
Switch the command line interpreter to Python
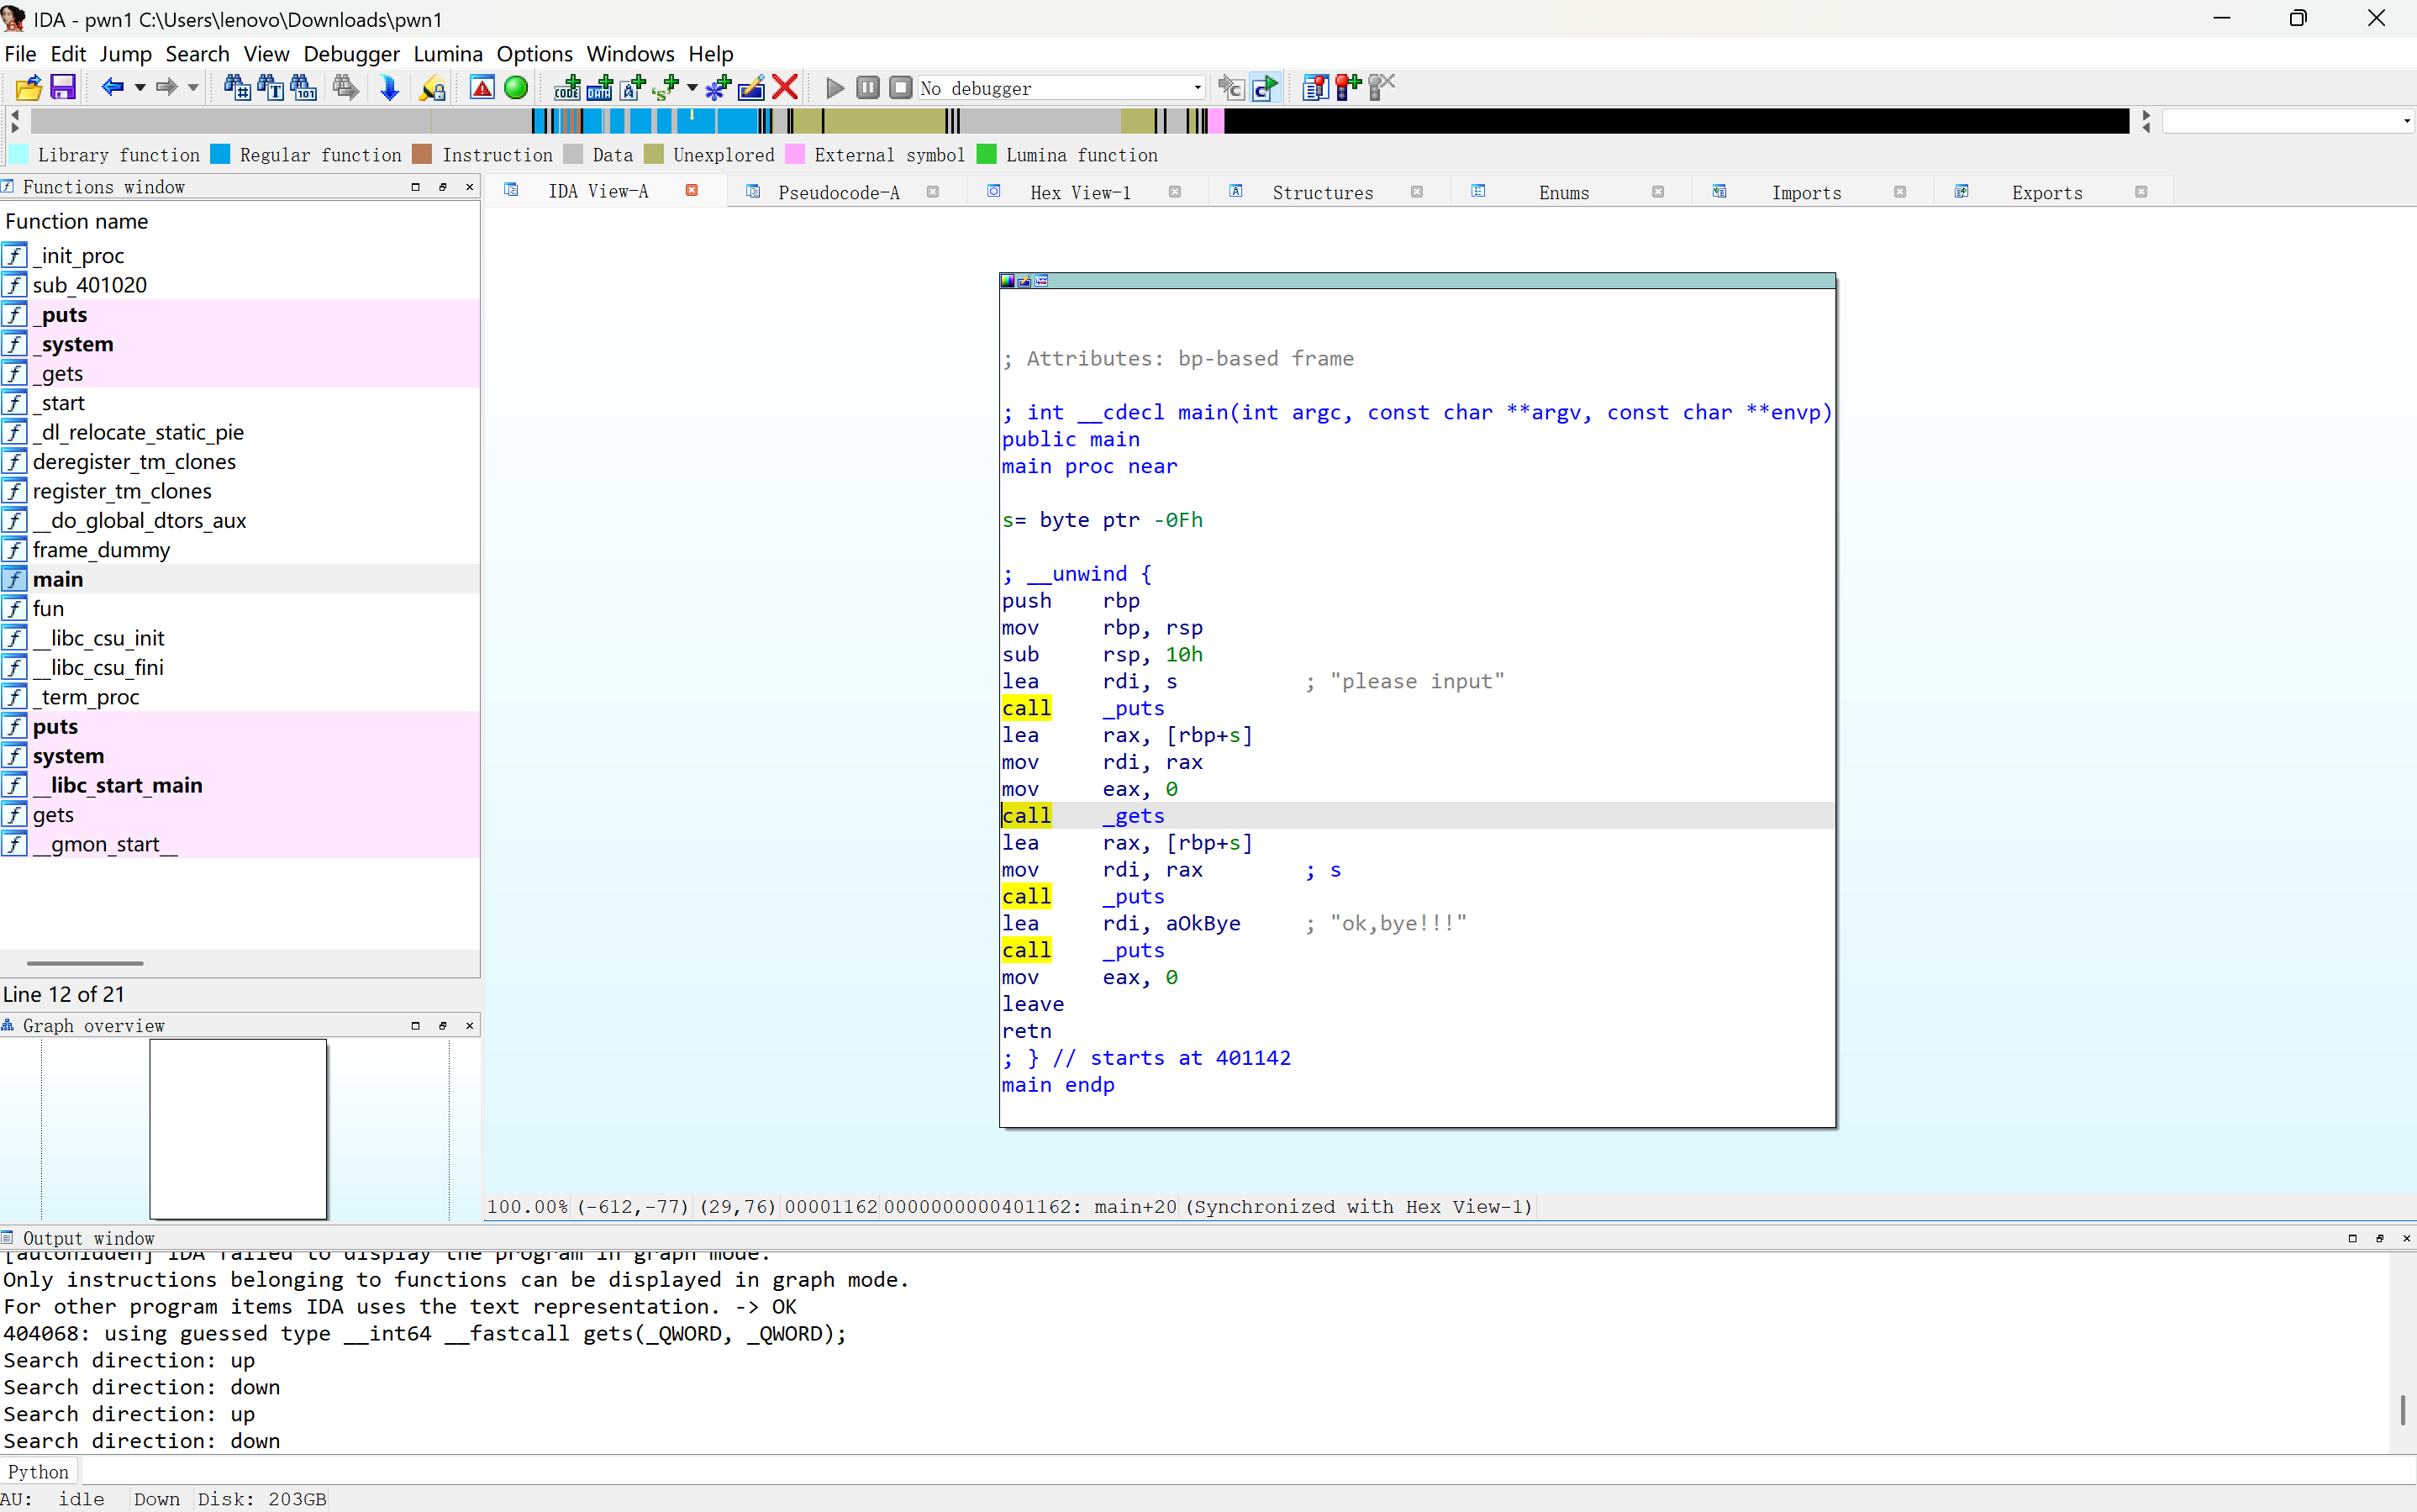(x=38, y=1471)
